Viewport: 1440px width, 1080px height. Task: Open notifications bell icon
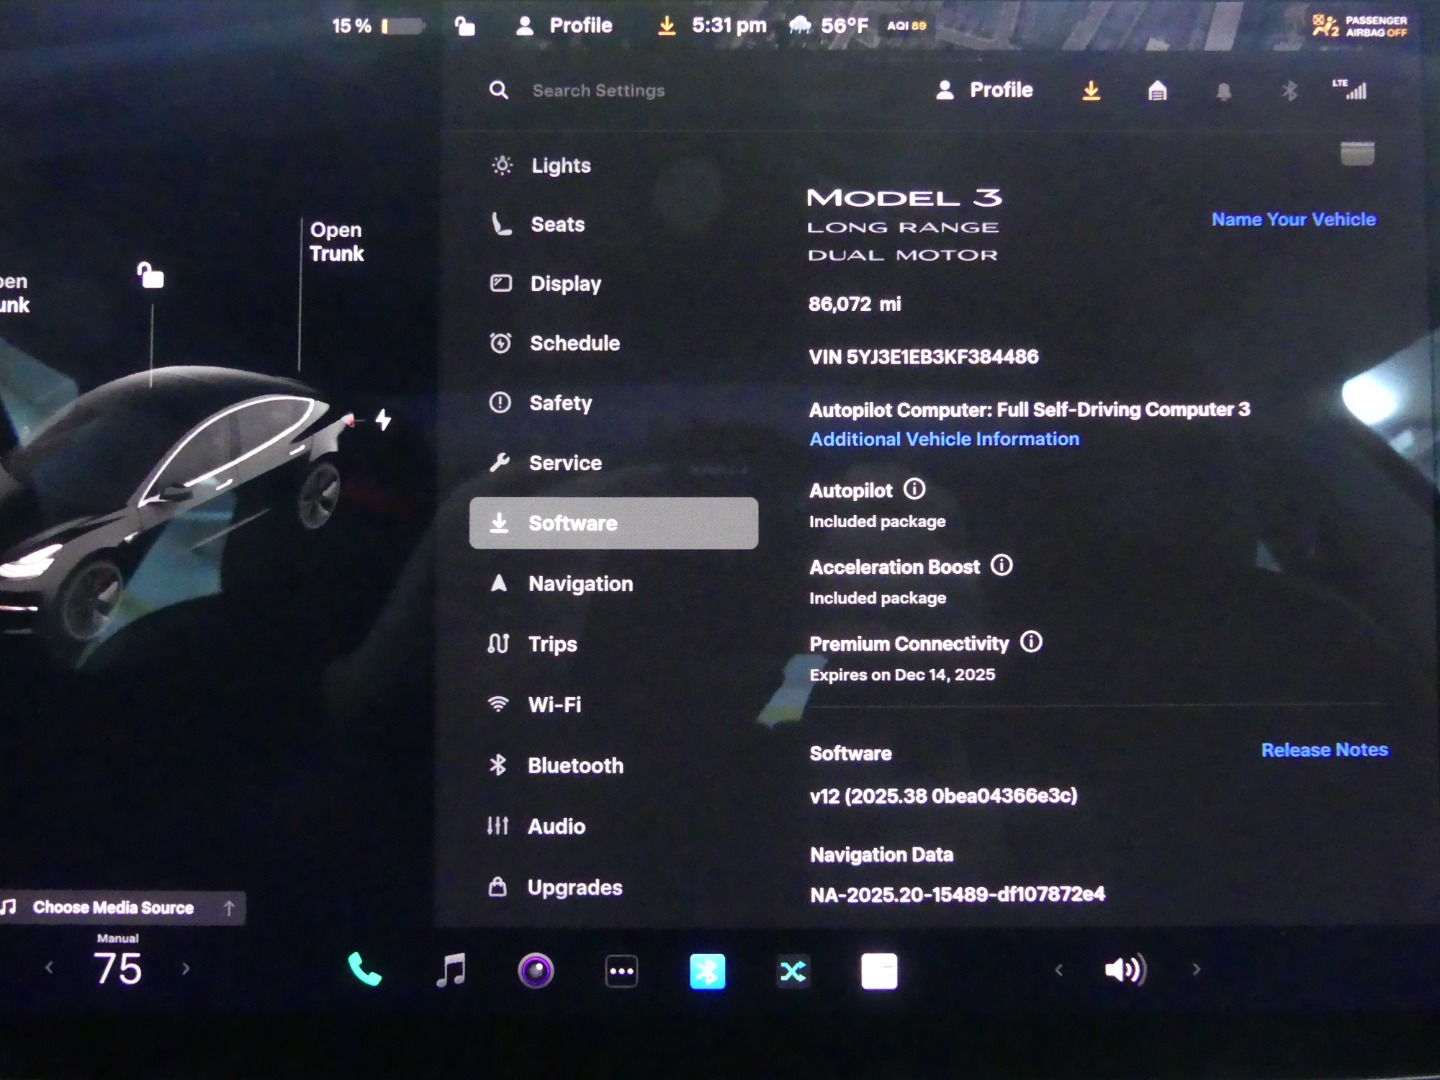click(1223, 92)
